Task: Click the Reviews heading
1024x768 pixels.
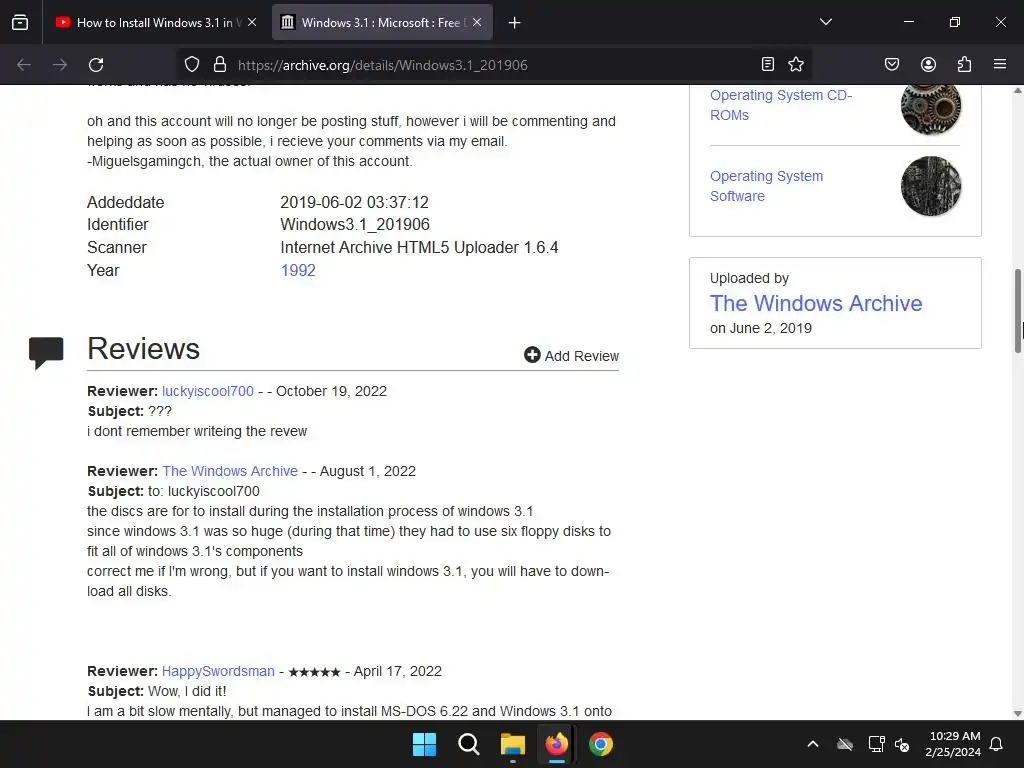Action: pyautogui.click(x=144, y=348)
